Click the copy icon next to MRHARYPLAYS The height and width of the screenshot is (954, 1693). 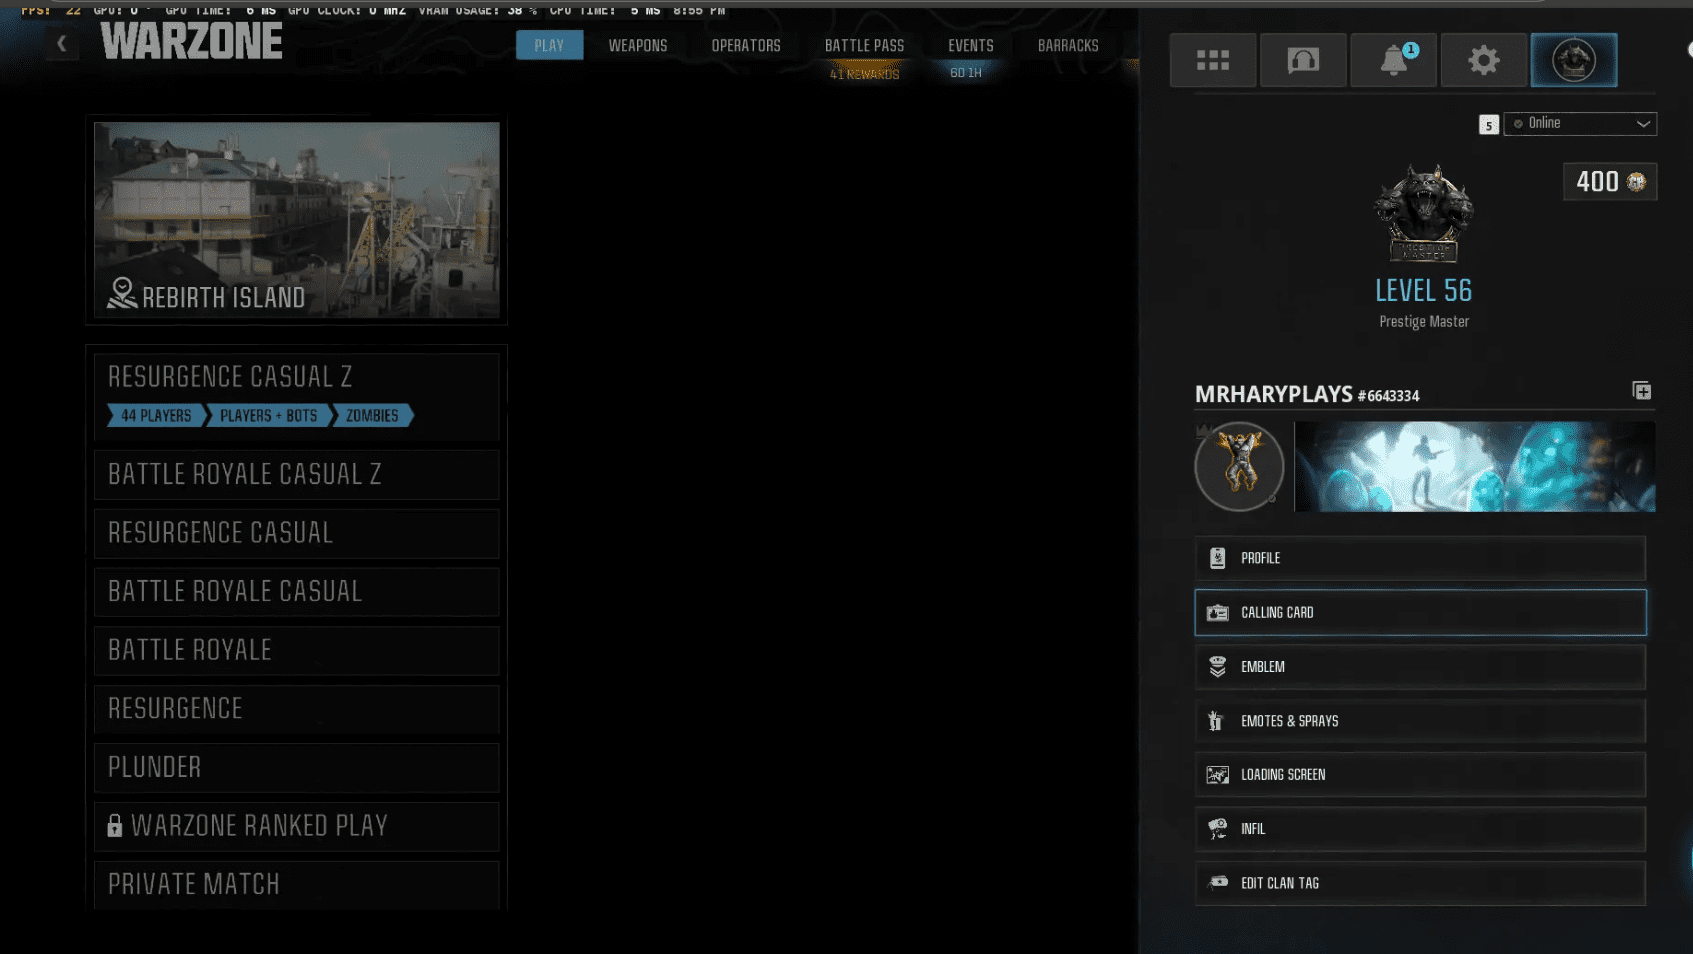click(1641, 391)
